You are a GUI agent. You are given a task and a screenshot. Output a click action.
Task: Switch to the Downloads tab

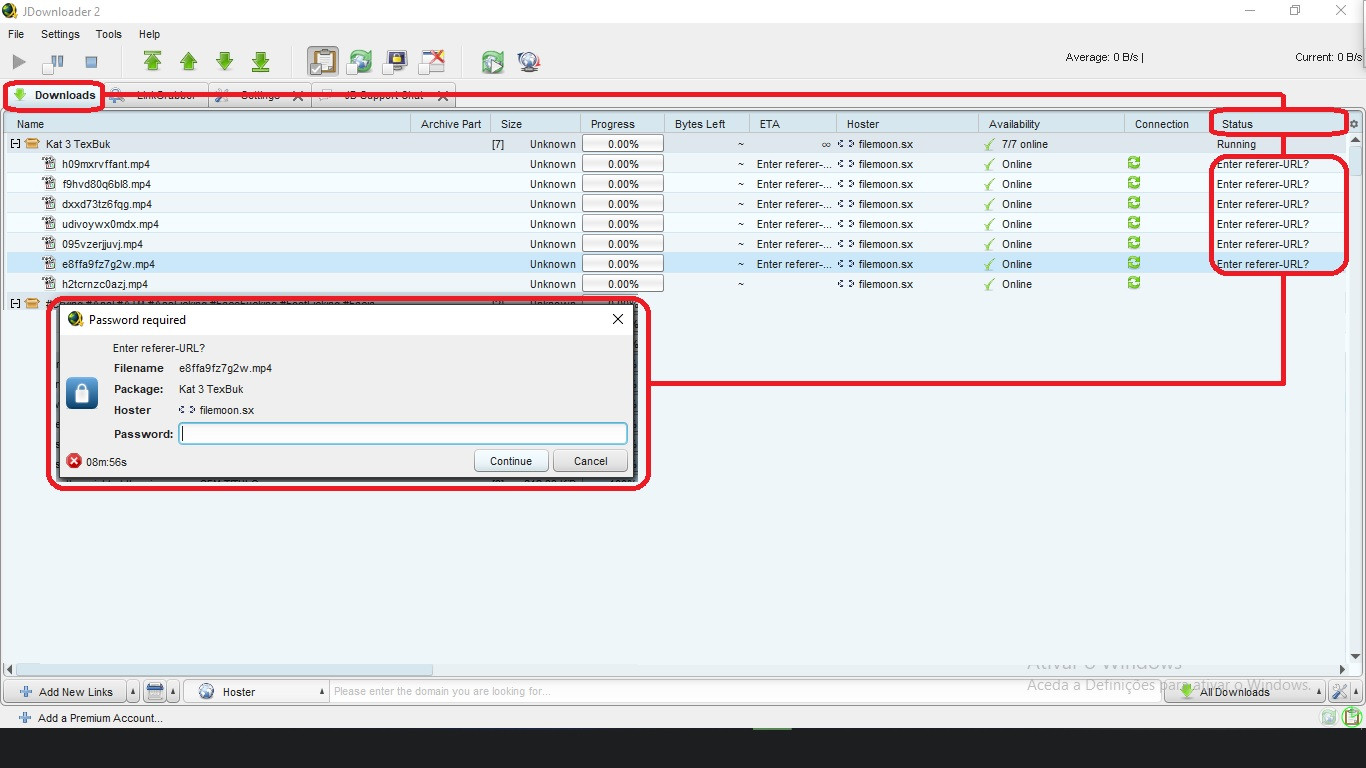pos(54,96)
